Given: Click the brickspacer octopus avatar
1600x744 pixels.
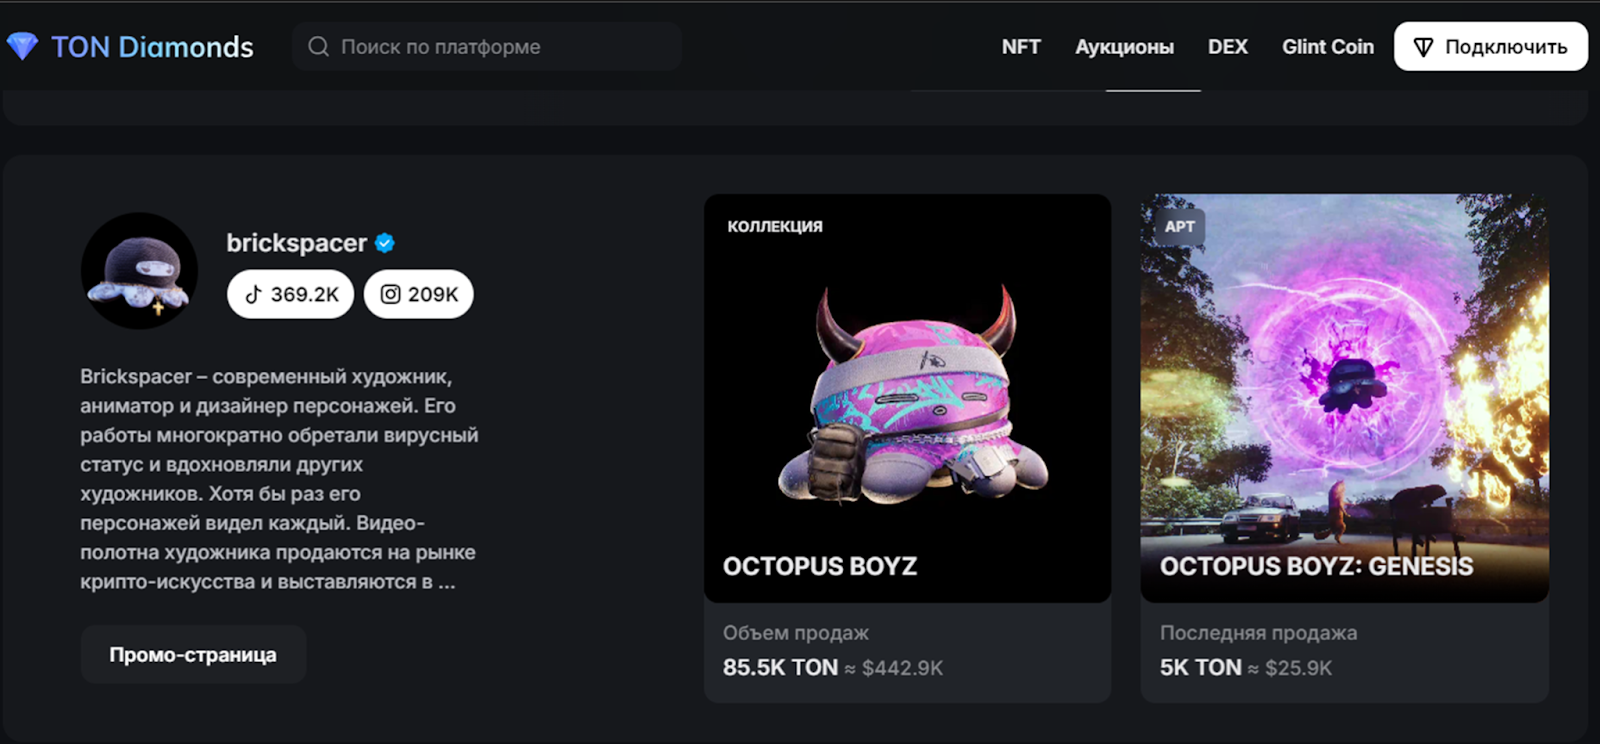Looking at the screenshot, I should tap(139, 271).
